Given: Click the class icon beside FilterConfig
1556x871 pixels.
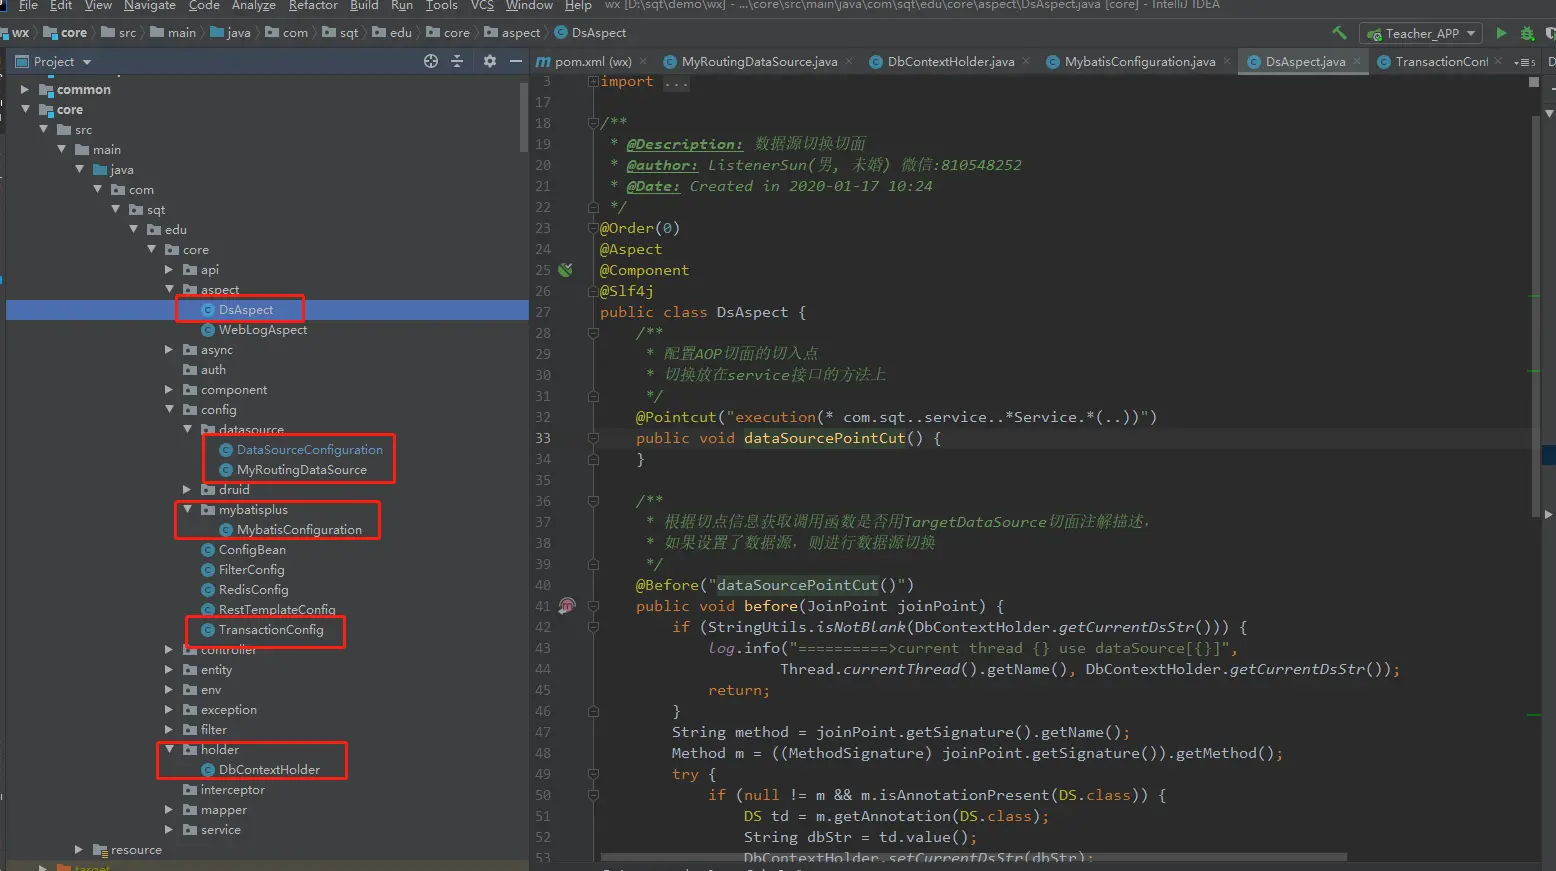Looking at the screenshot, I should tap(208, 570).
